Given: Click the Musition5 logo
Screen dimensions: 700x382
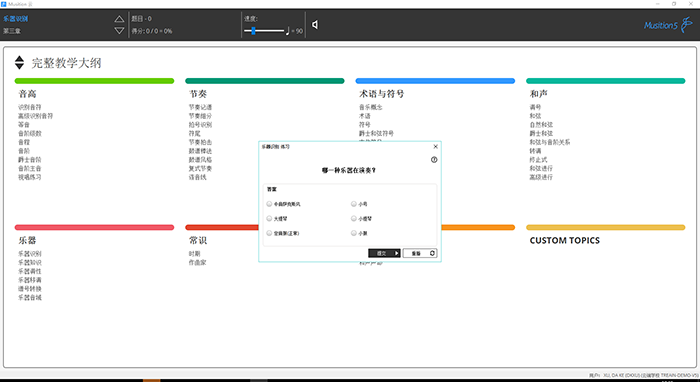Looking at the screenshot, I should 667,25.
